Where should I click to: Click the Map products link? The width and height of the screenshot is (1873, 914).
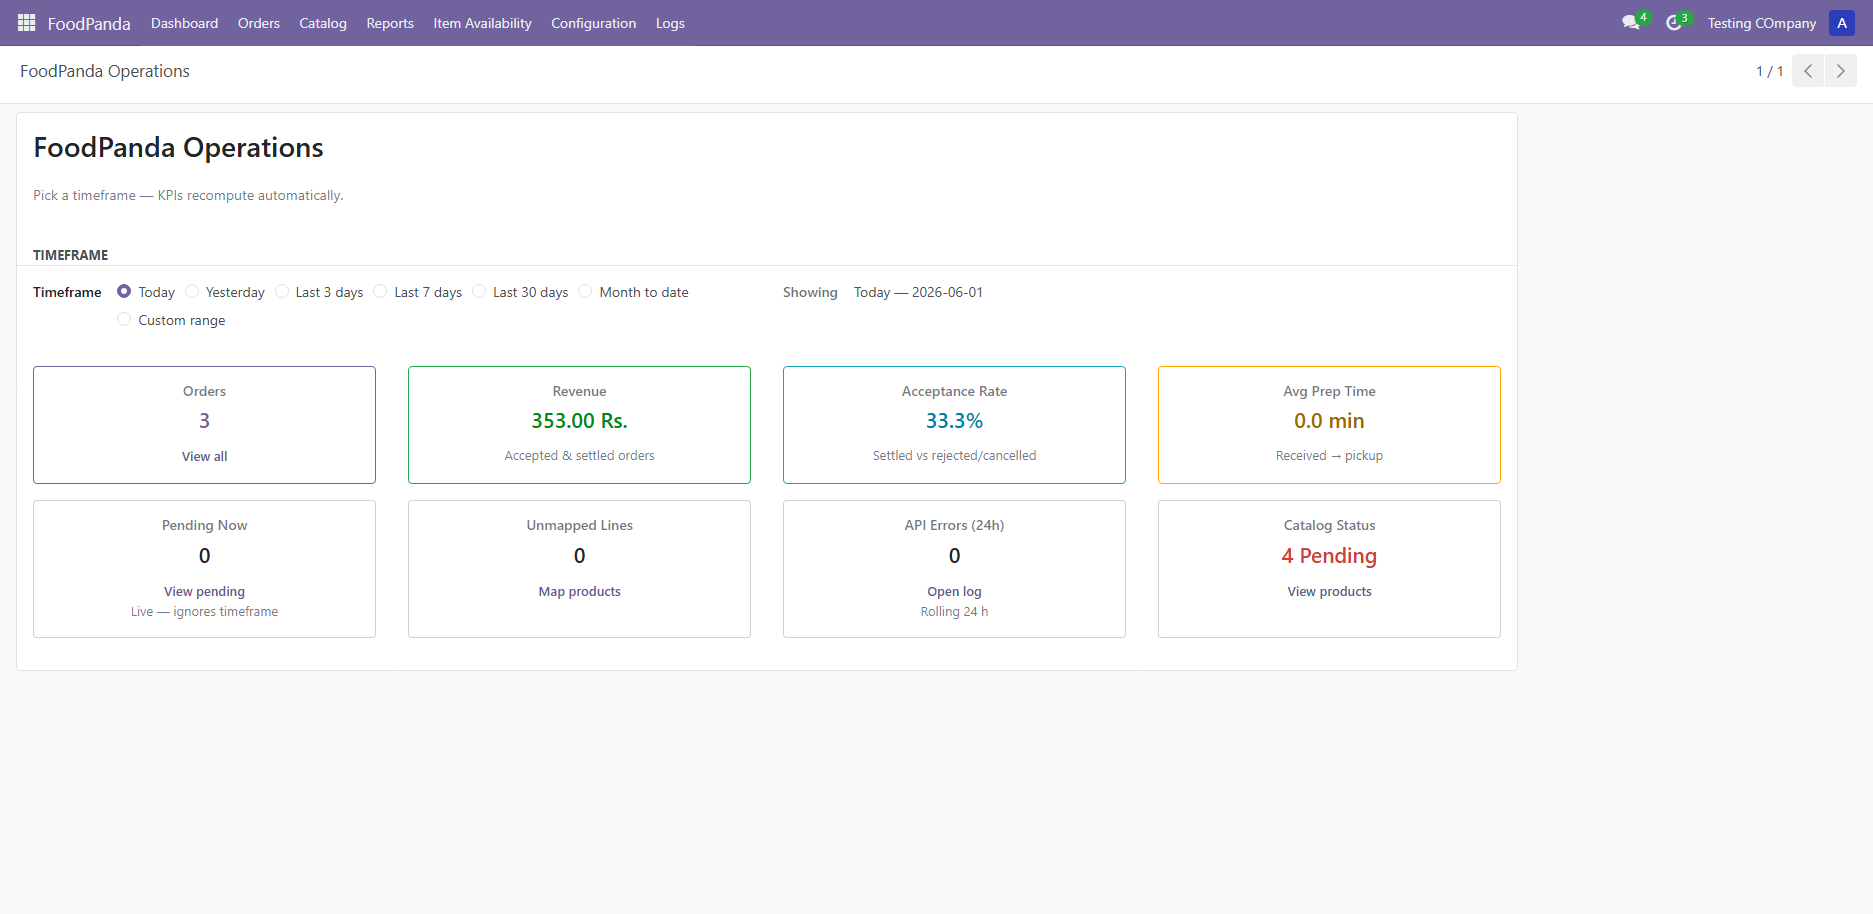point(580,591)
